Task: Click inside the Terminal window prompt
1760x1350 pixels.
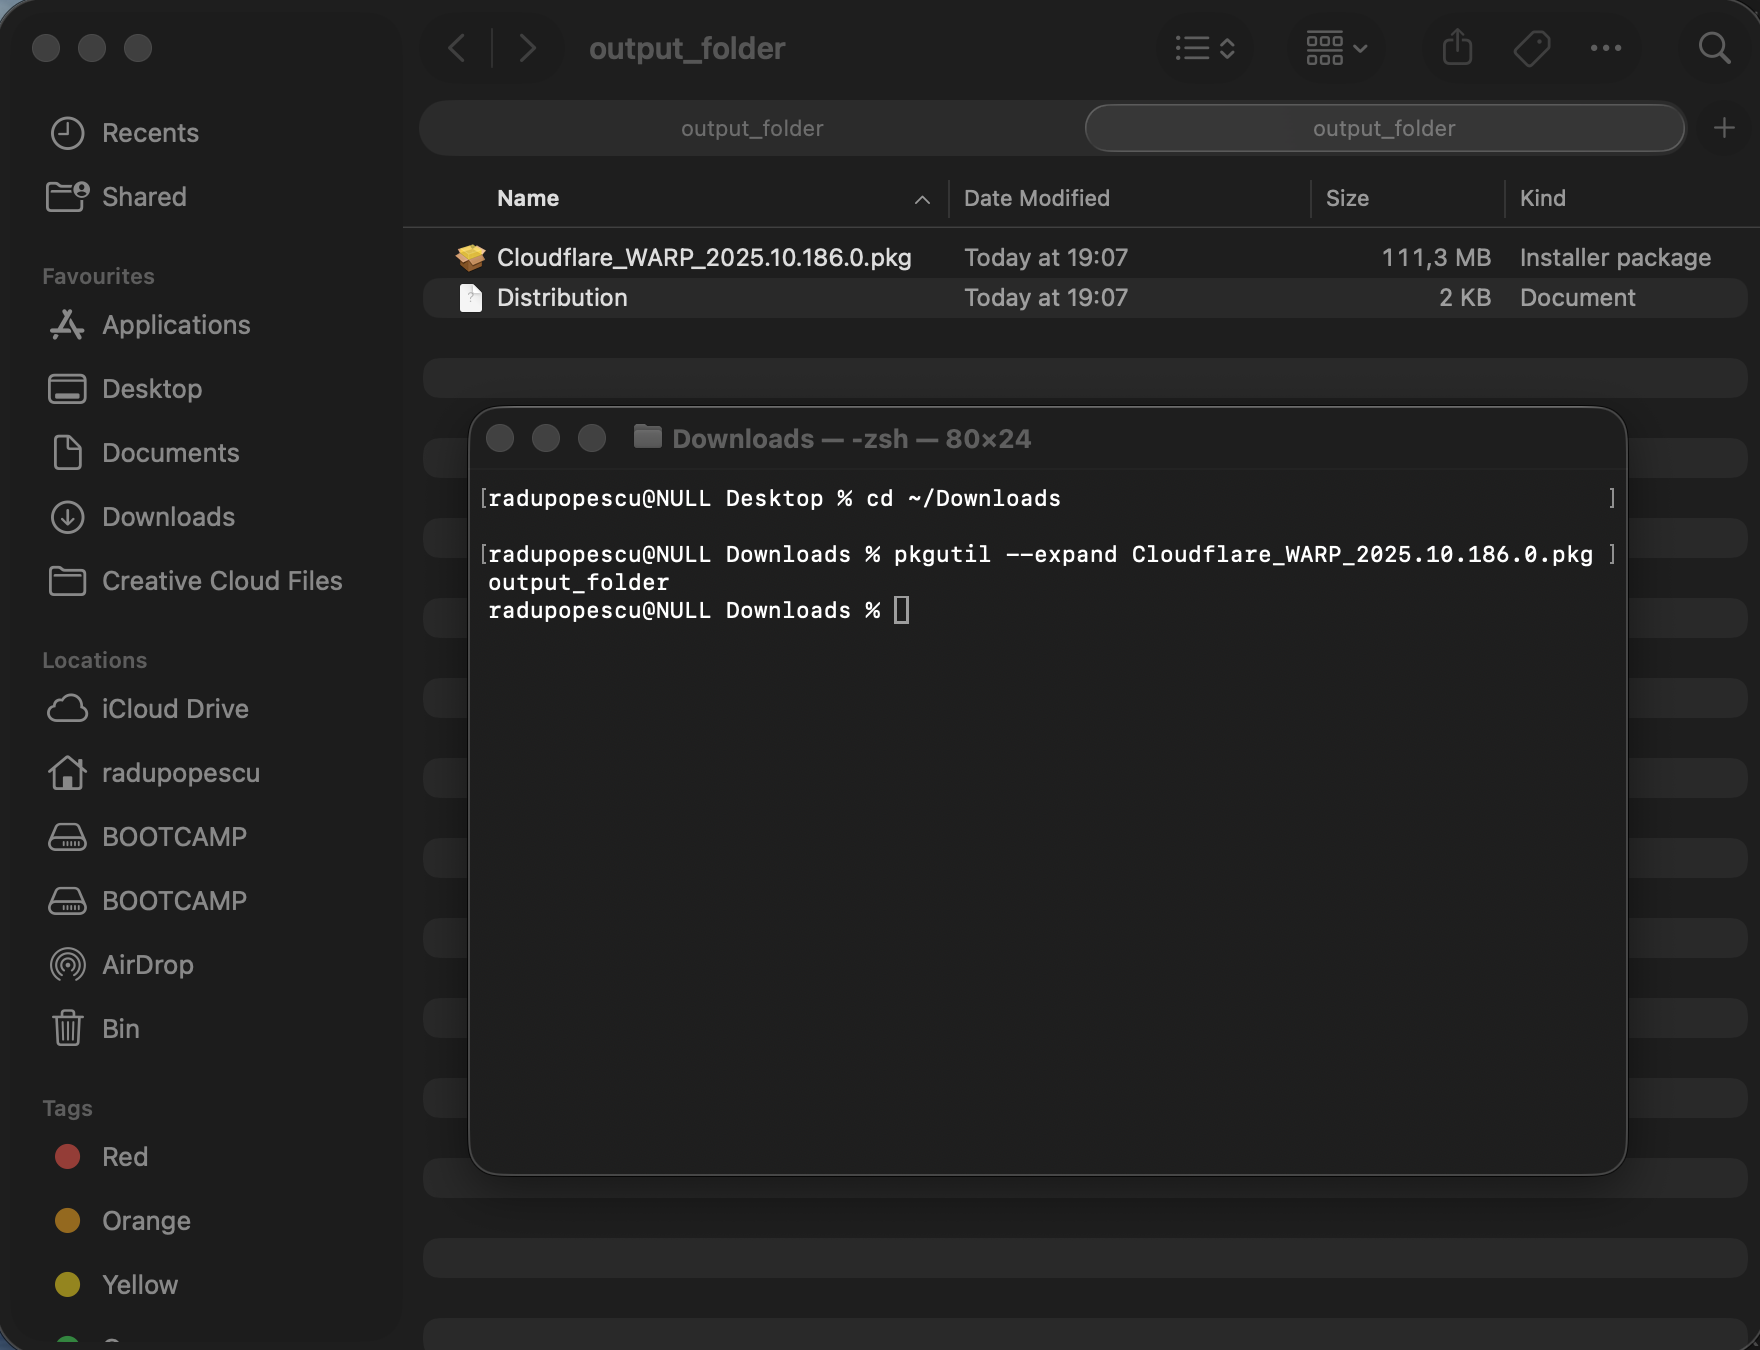Action: (x=1000, y=610)
